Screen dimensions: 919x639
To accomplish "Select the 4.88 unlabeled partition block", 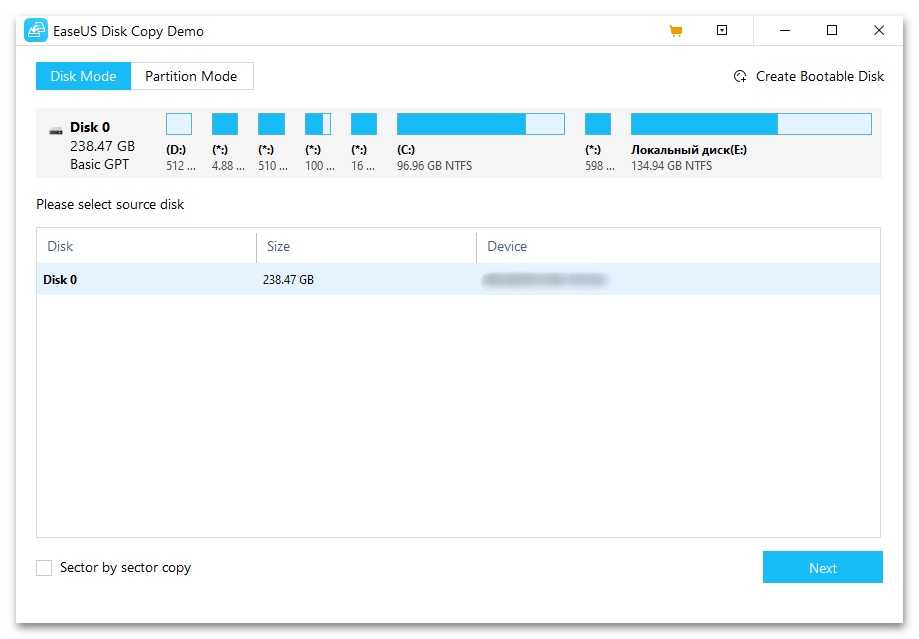I will point(225,124).
